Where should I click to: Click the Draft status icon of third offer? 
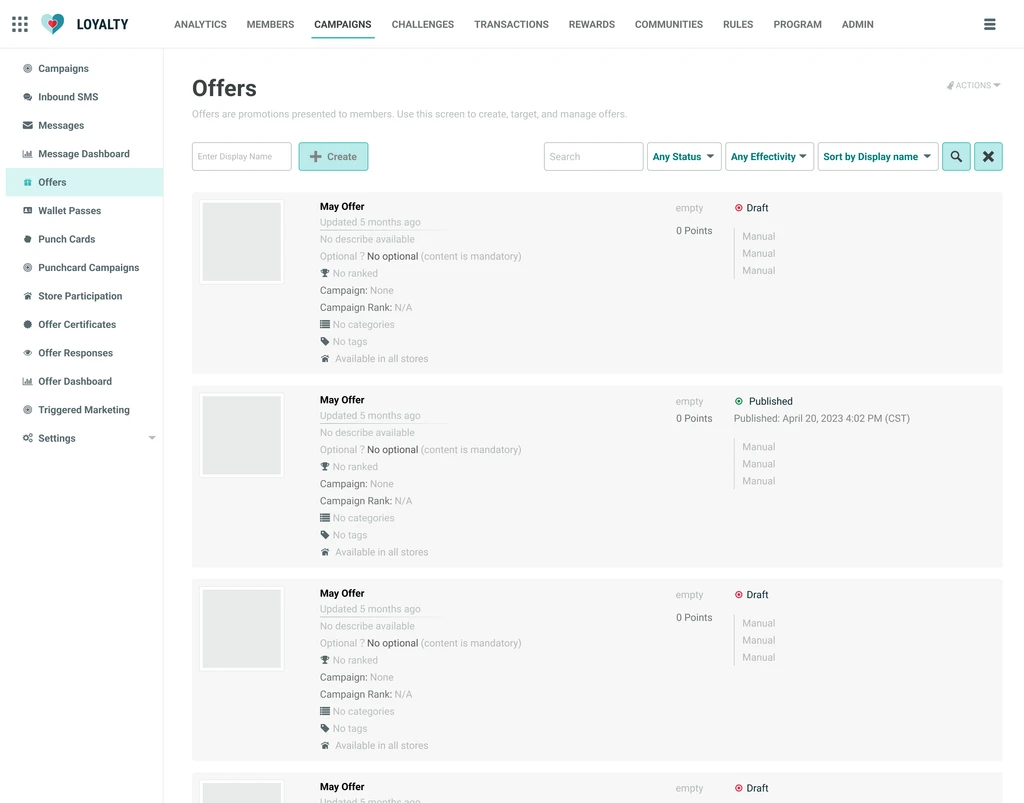pyautogui.click(x=739, y=595)
